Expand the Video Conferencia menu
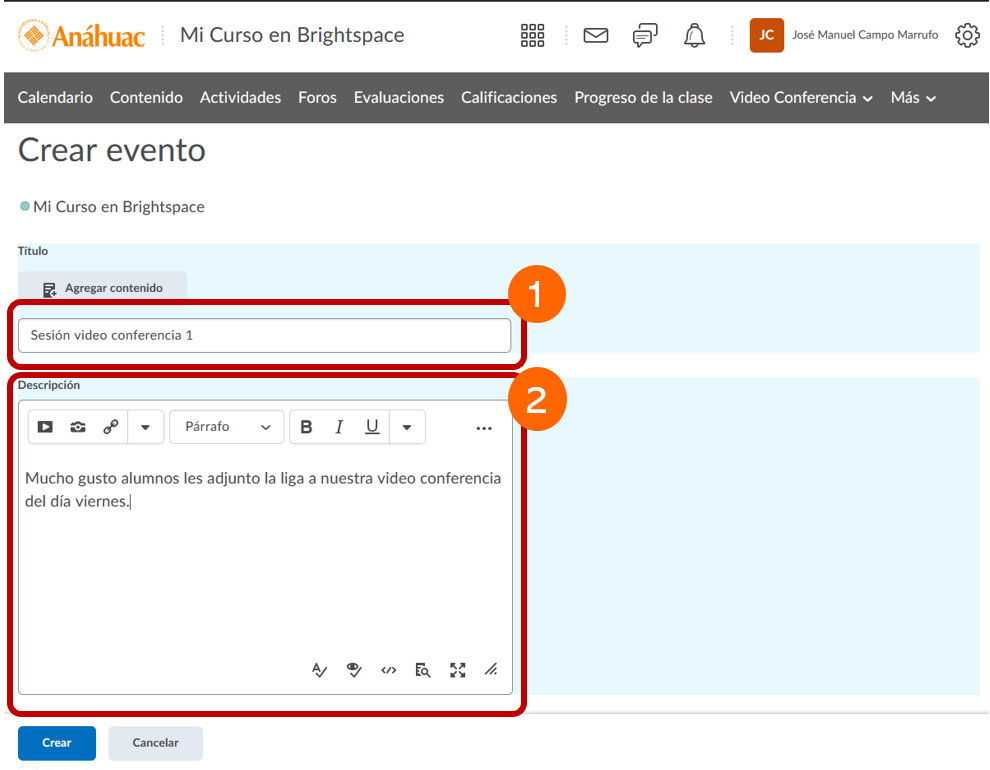The height and width of the screenshot is (770, 990). coord(801,98)
